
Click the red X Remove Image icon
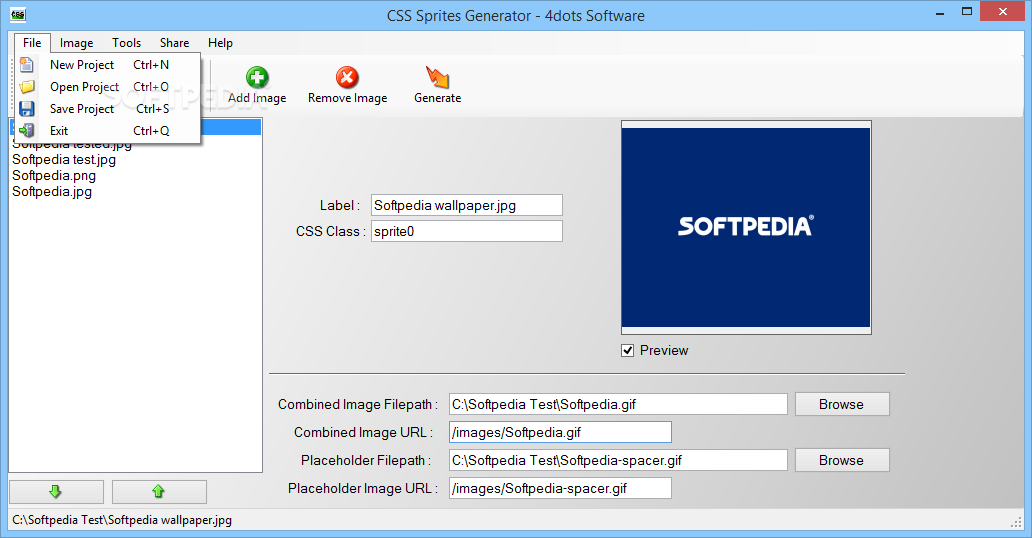[x=347, y=77]
